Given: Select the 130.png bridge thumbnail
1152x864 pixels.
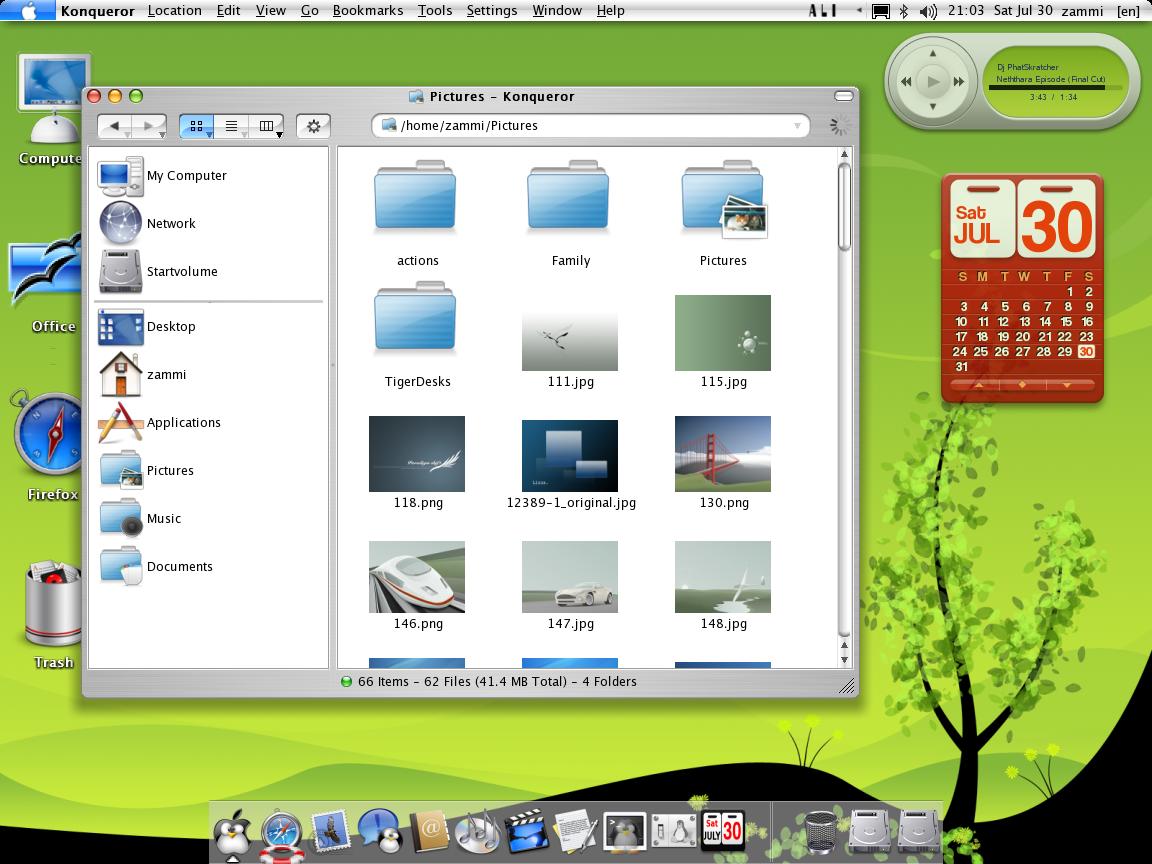Looking at the screenshot, I should pos(723,454).
